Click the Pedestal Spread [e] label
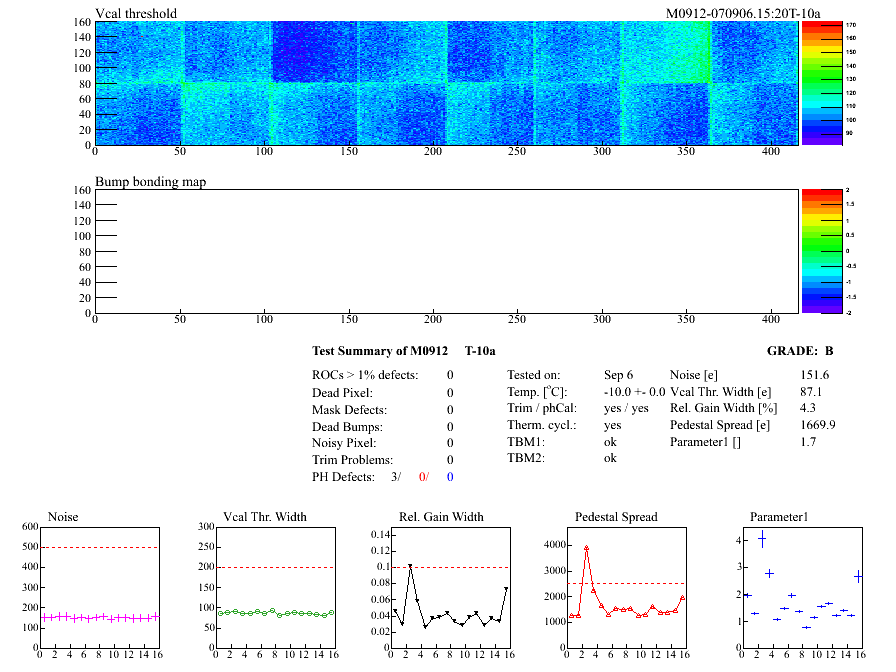 tap(720, 425)
